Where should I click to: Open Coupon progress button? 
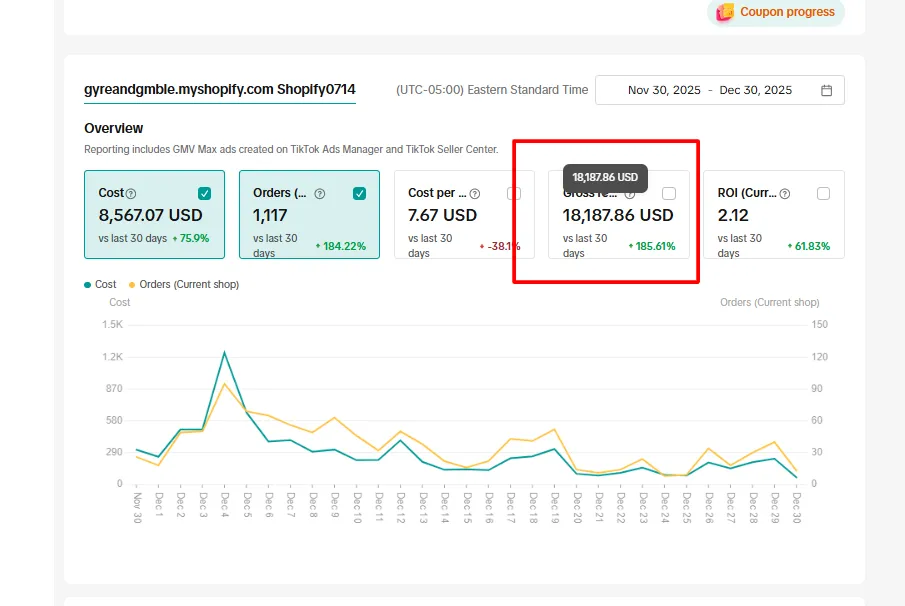(x=776, y=12)
